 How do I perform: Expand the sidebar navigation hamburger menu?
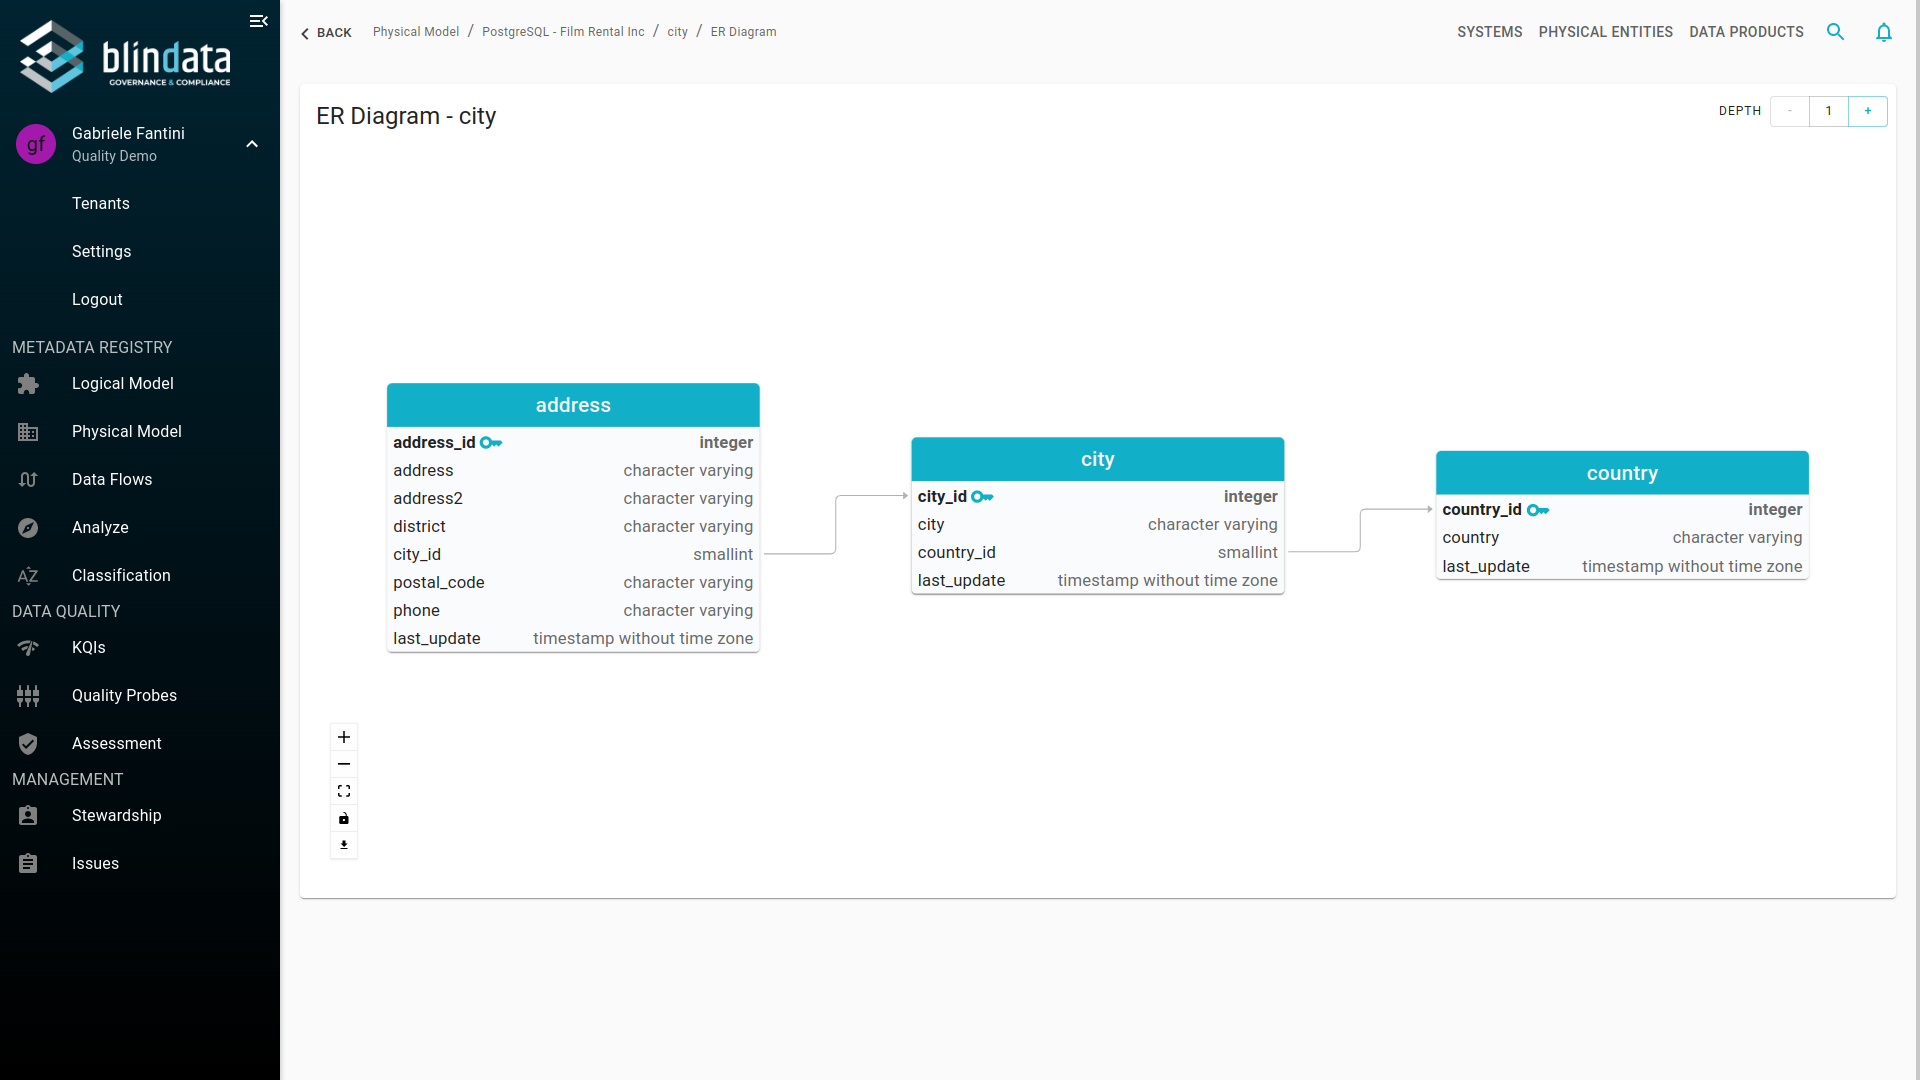(x=258, y=21)
